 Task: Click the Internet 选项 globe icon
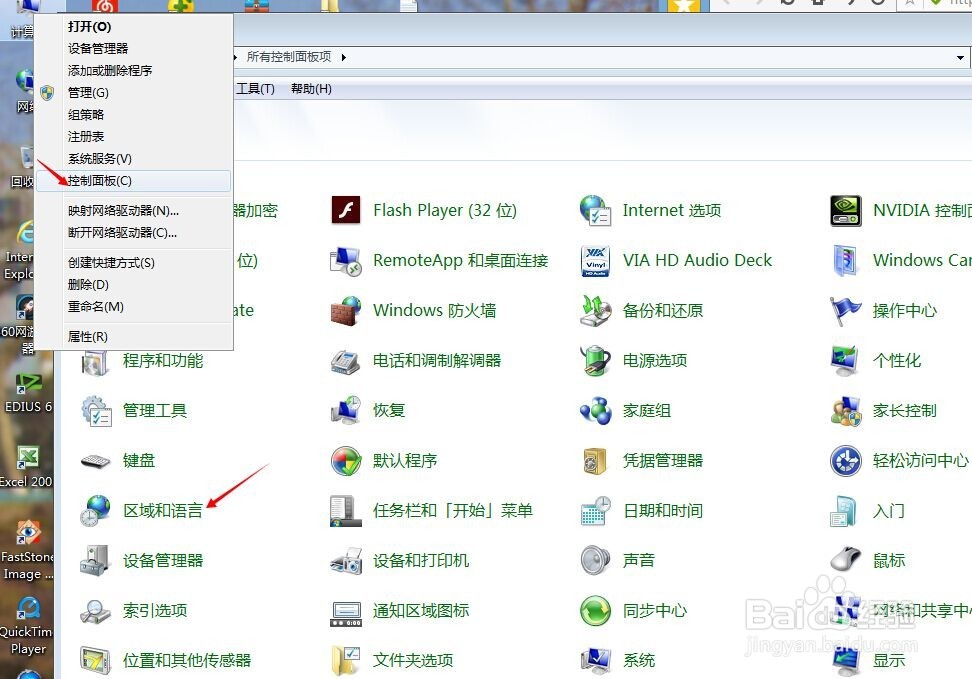pos(595,210)
